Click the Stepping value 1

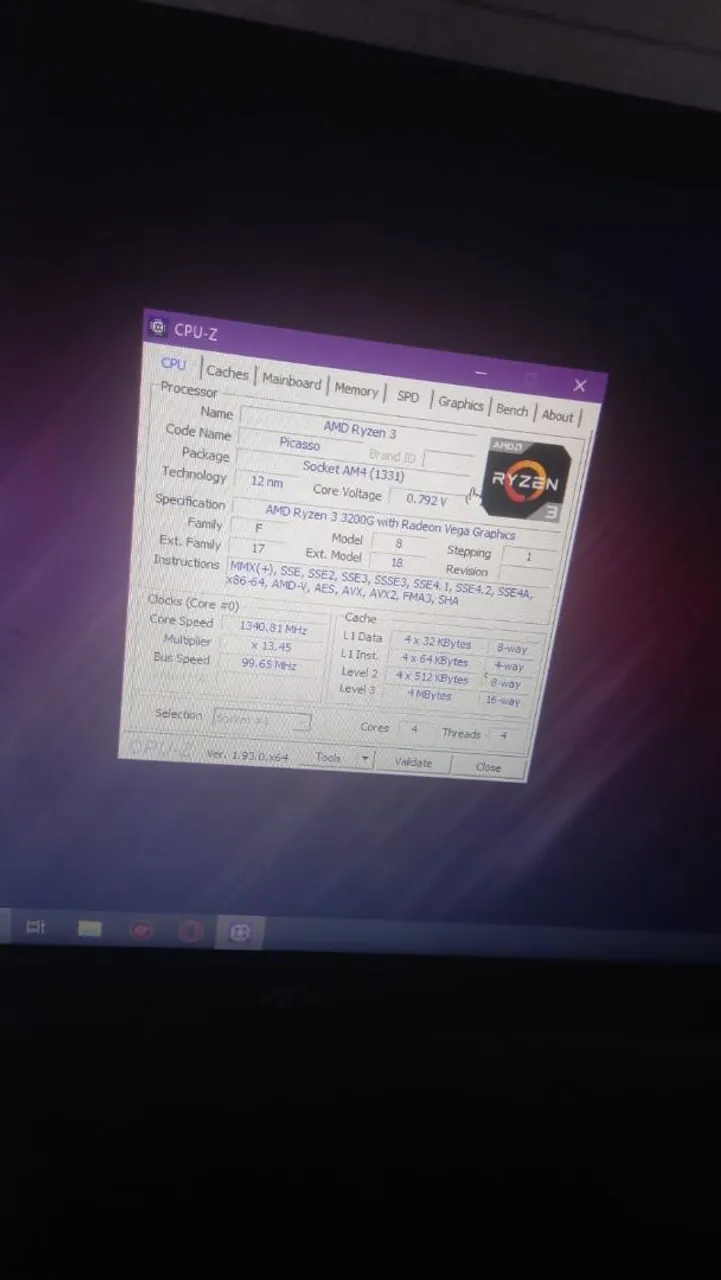(528, 557)
